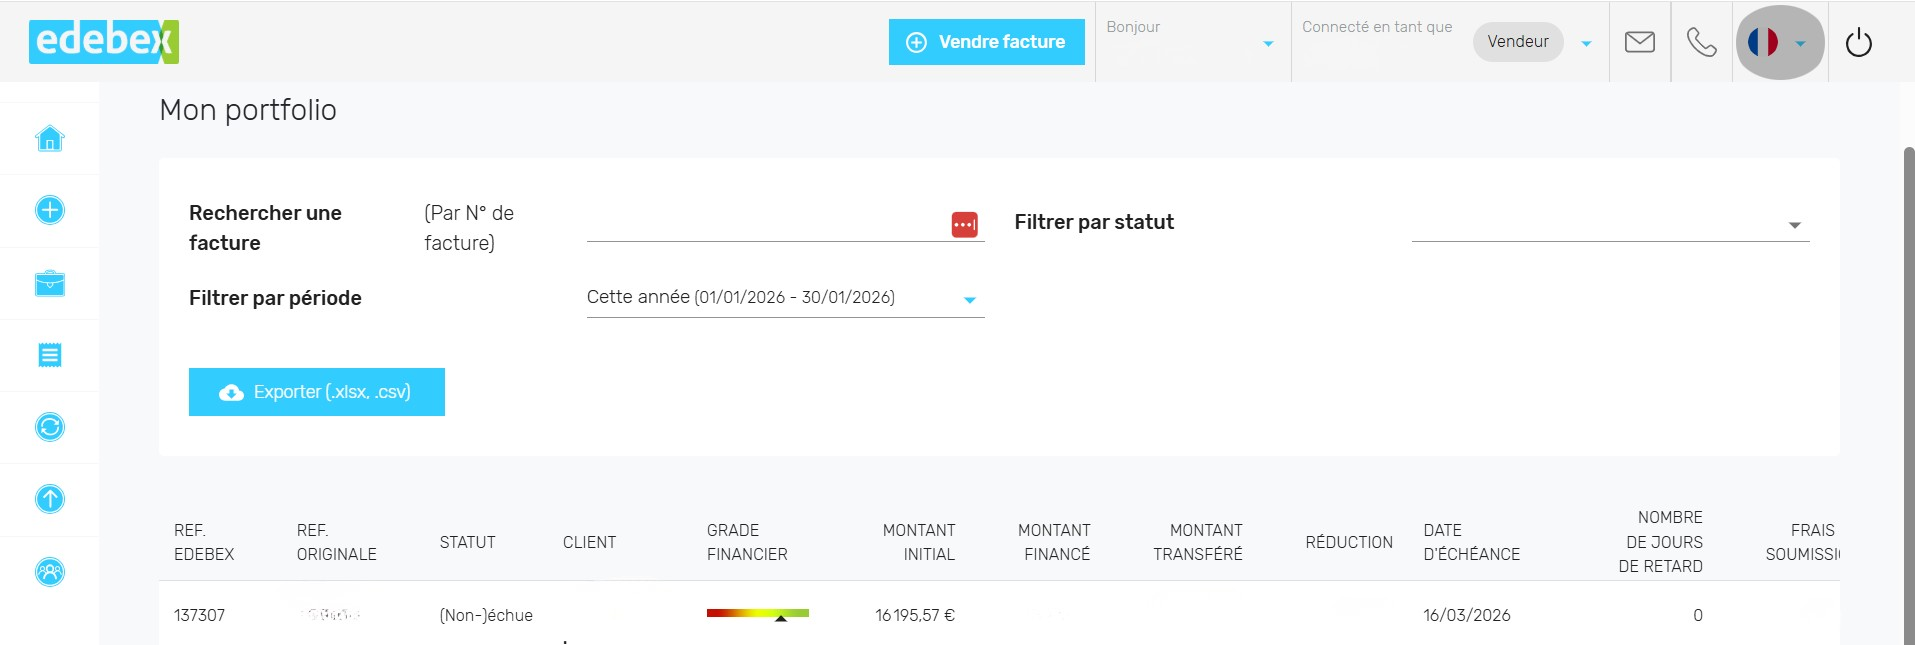Click the phone contact icon

[x=1701, y=42]
